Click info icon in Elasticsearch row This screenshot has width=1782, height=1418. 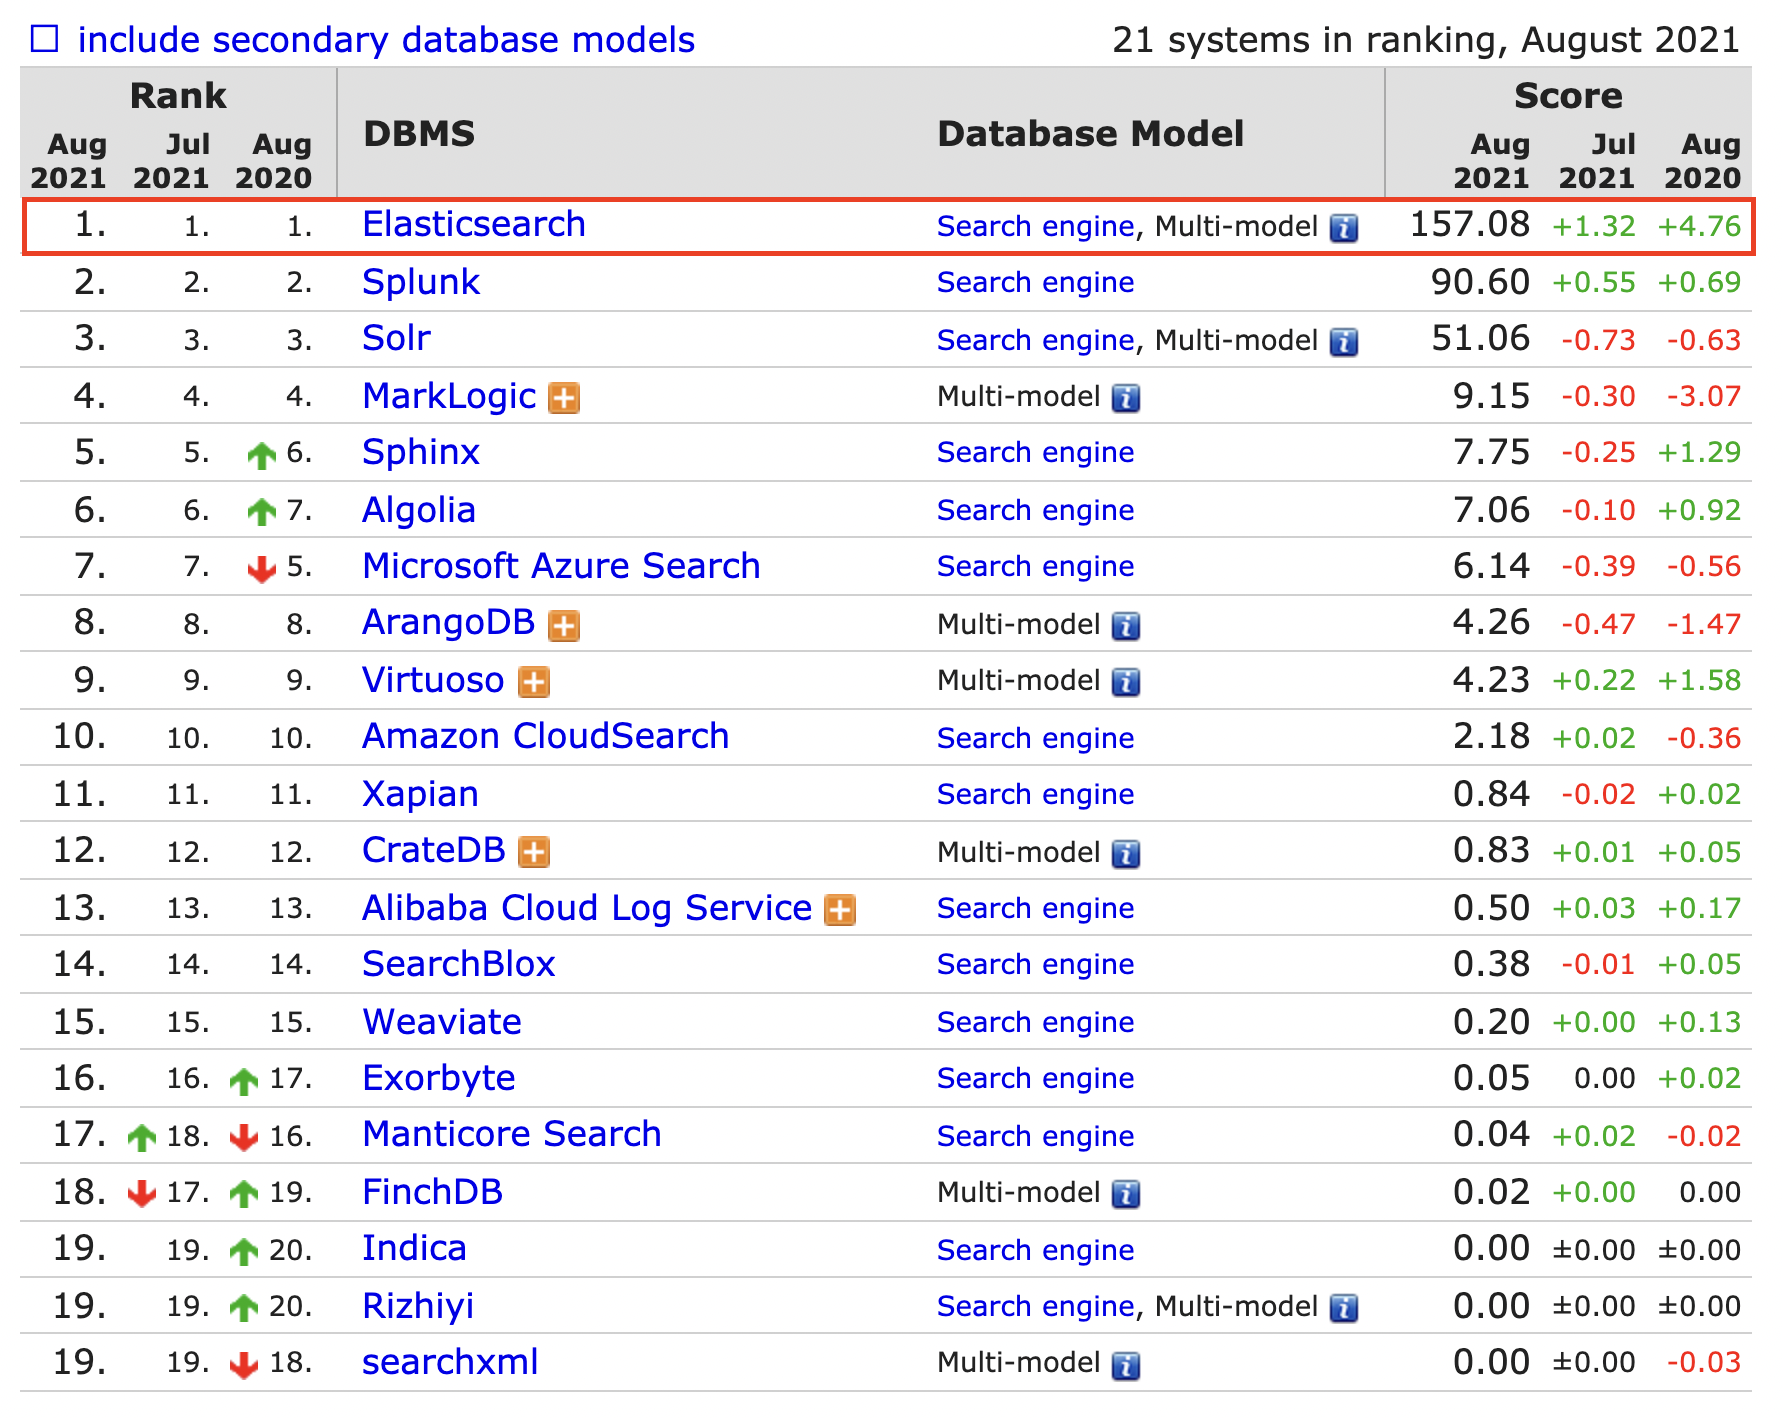point(1343,228)
